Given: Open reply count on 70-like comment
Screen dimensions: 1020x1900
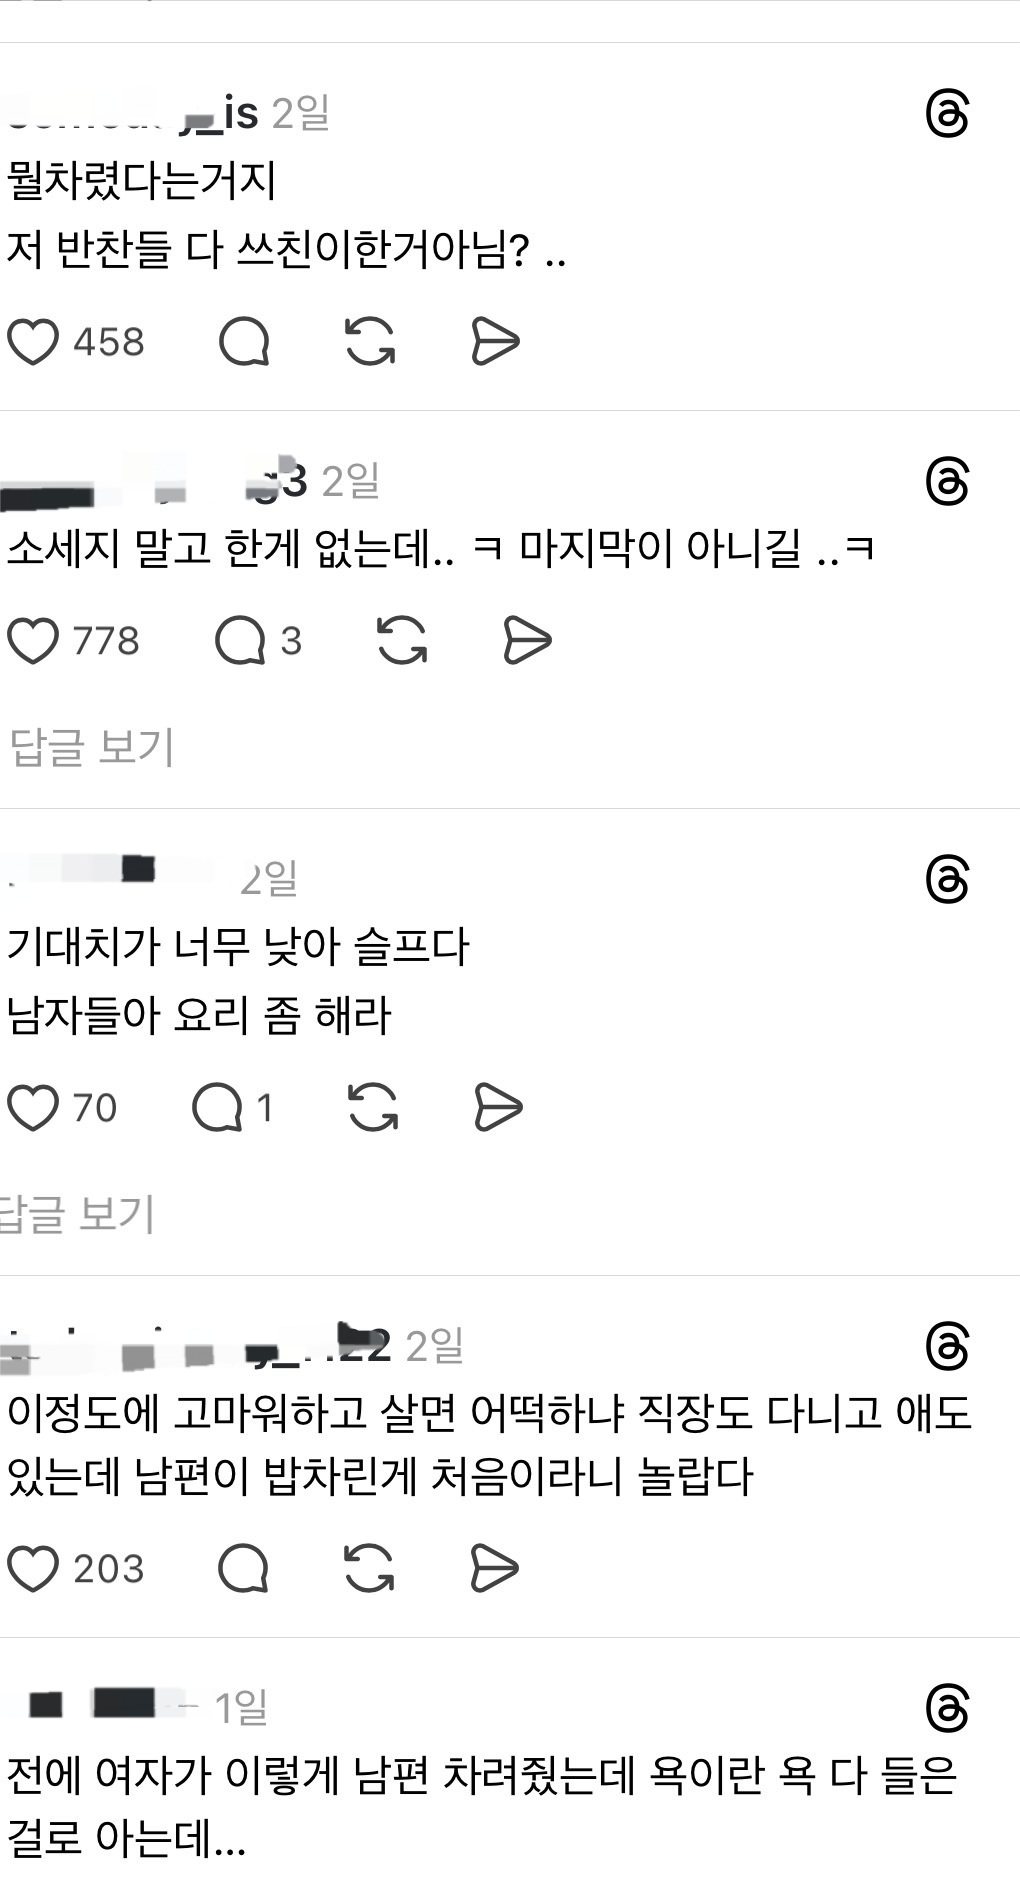Looking at the screenshot, I should [x=232, y=1108].
